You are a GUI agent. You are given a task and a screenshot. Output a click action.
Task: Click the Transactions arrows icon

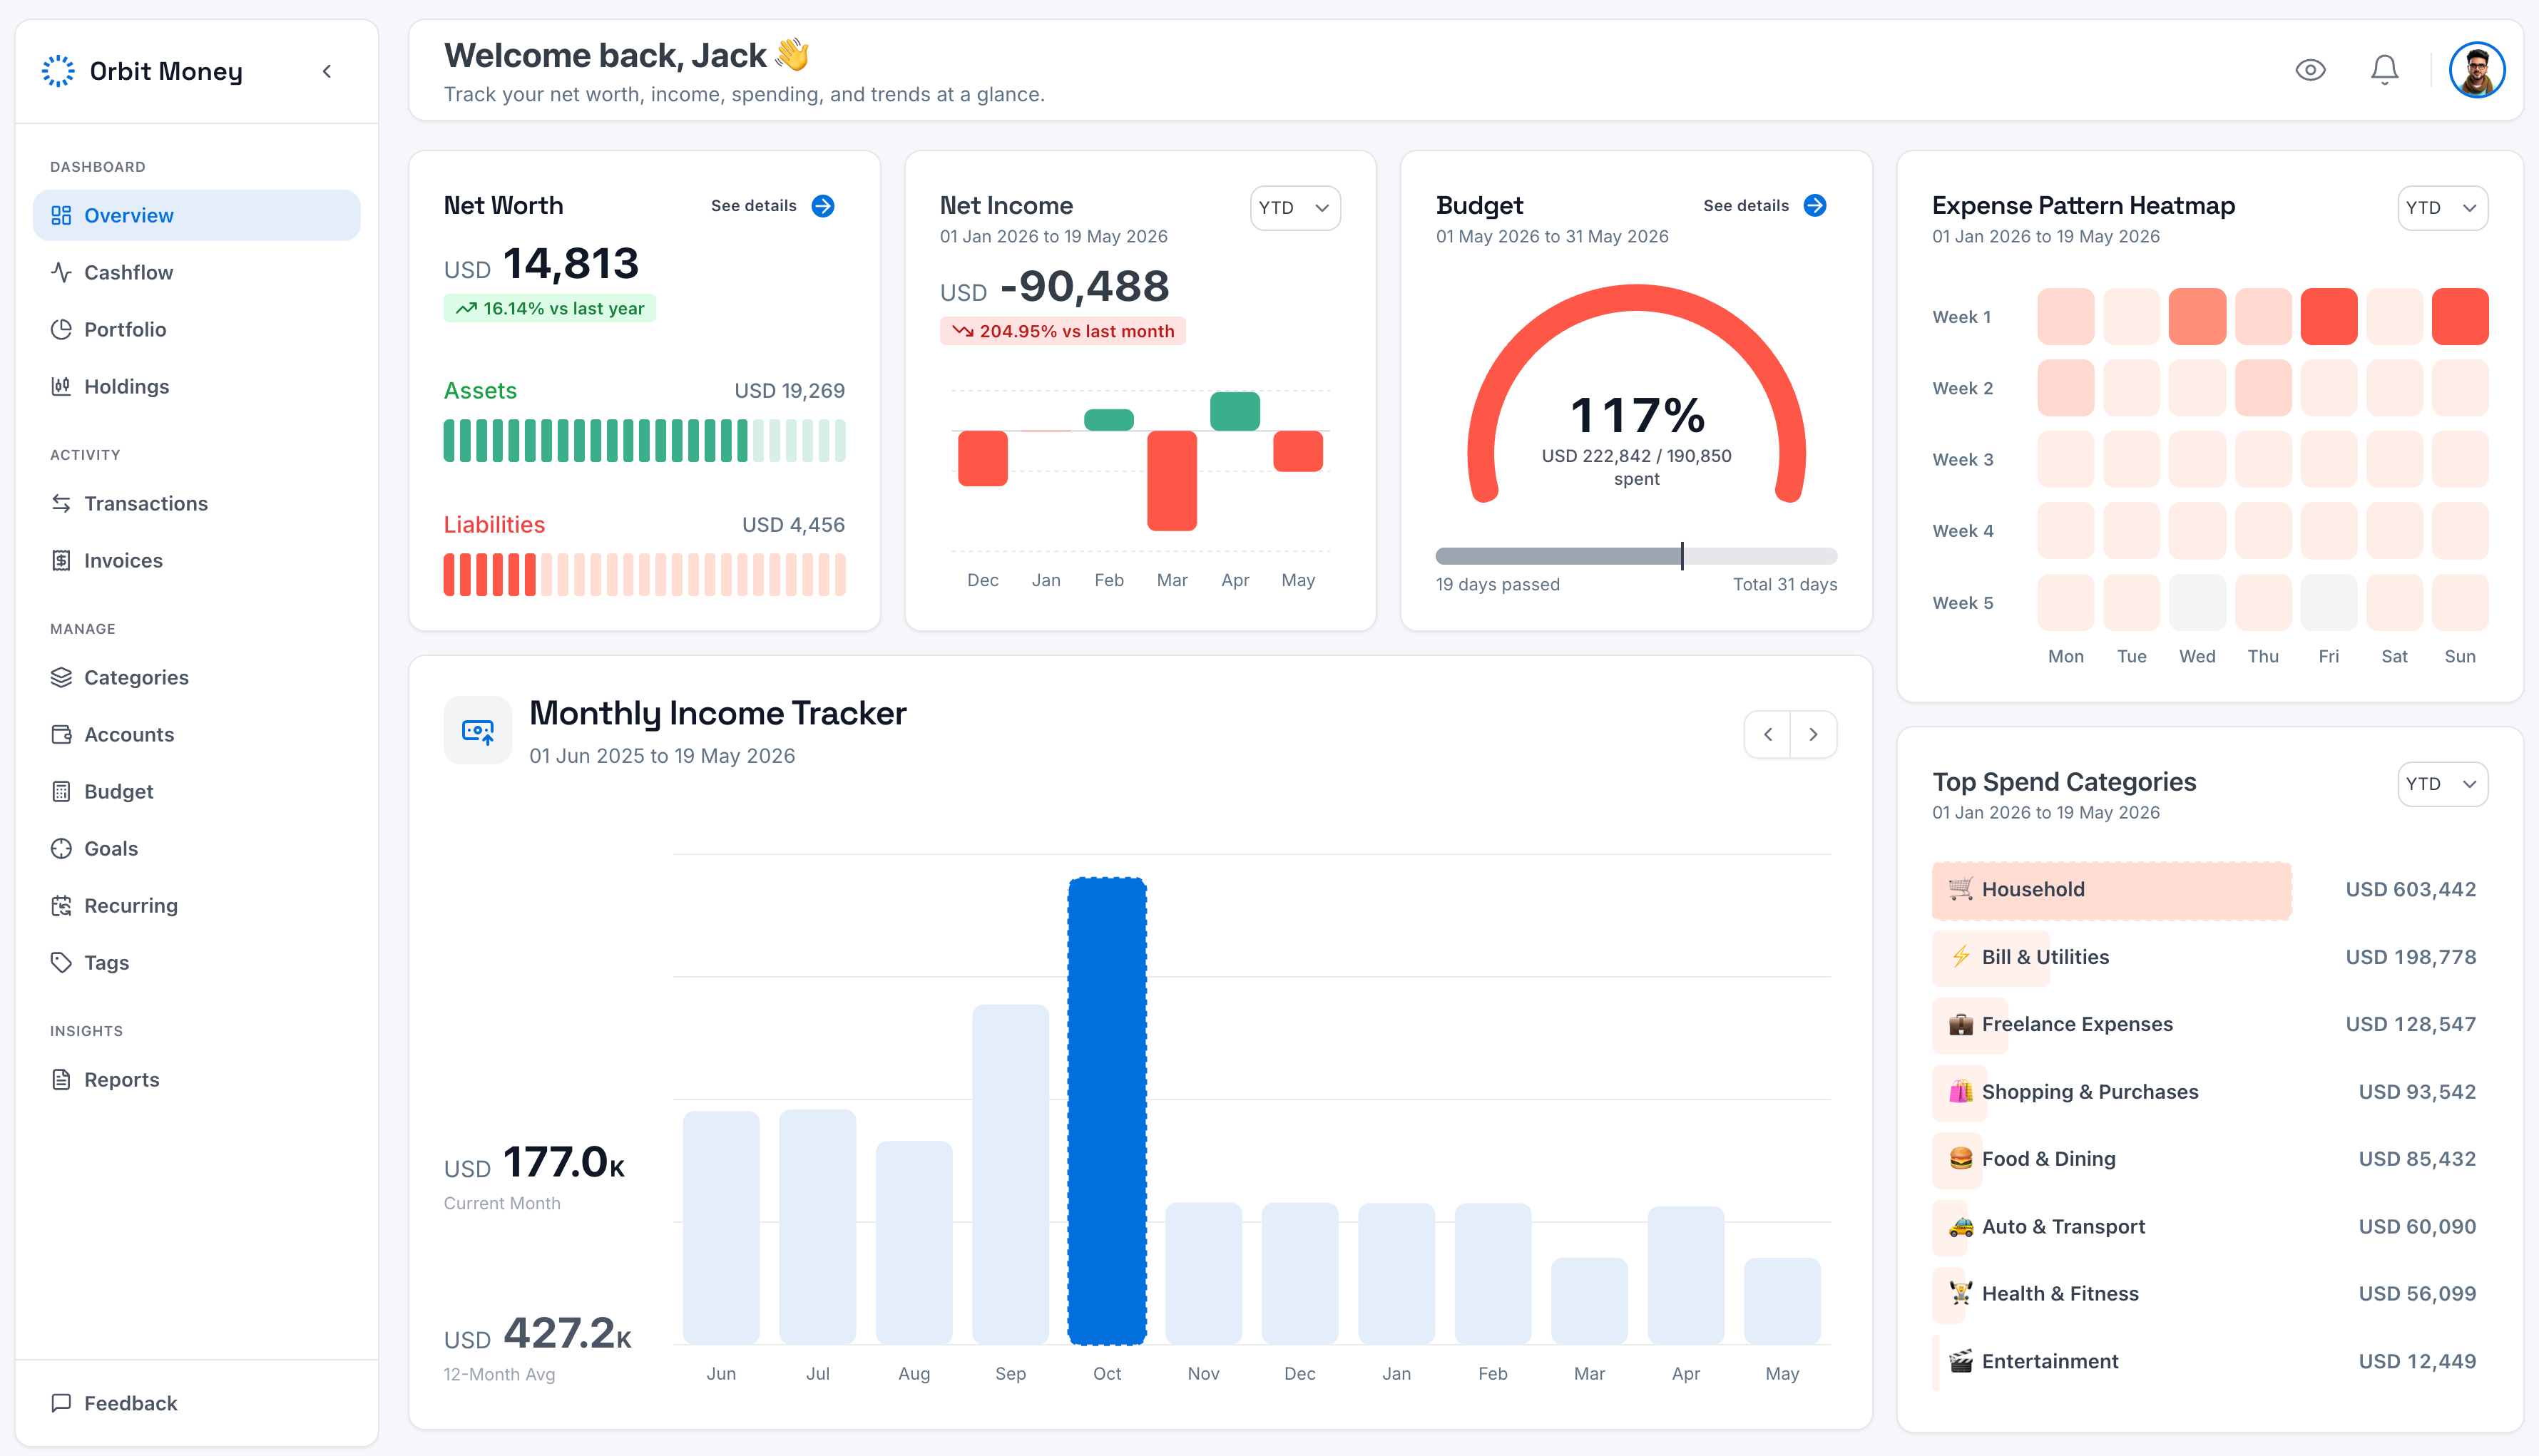tap(61, 503)
